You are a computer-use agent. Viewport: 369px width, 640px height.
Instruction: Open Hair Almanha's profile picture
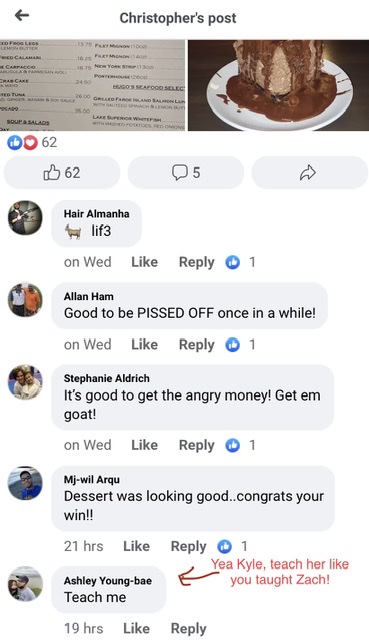(x=25, y=218)
